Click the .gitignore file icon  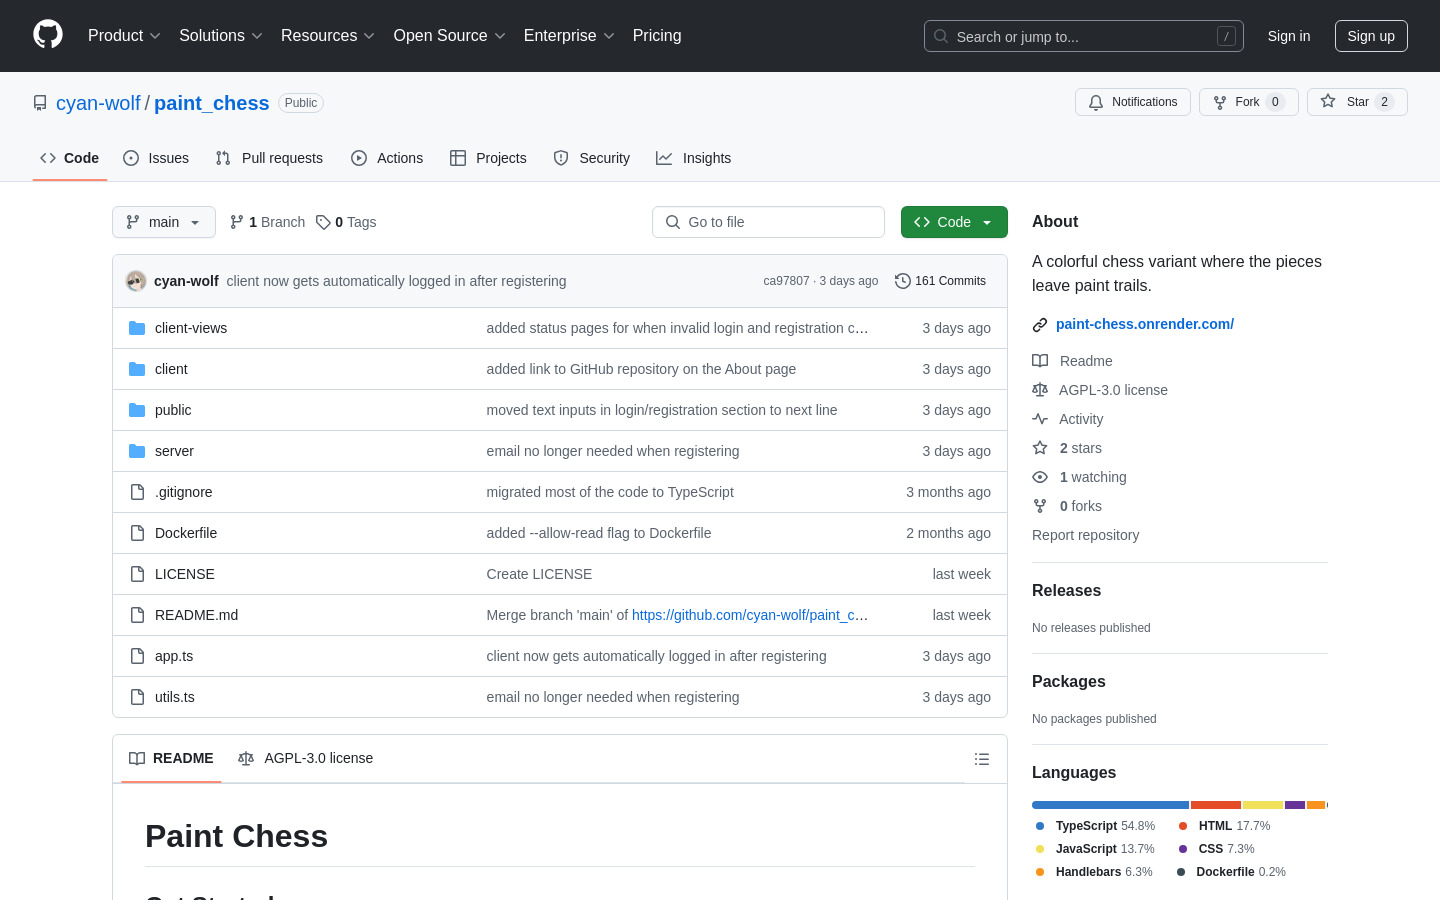click(137, 492)
